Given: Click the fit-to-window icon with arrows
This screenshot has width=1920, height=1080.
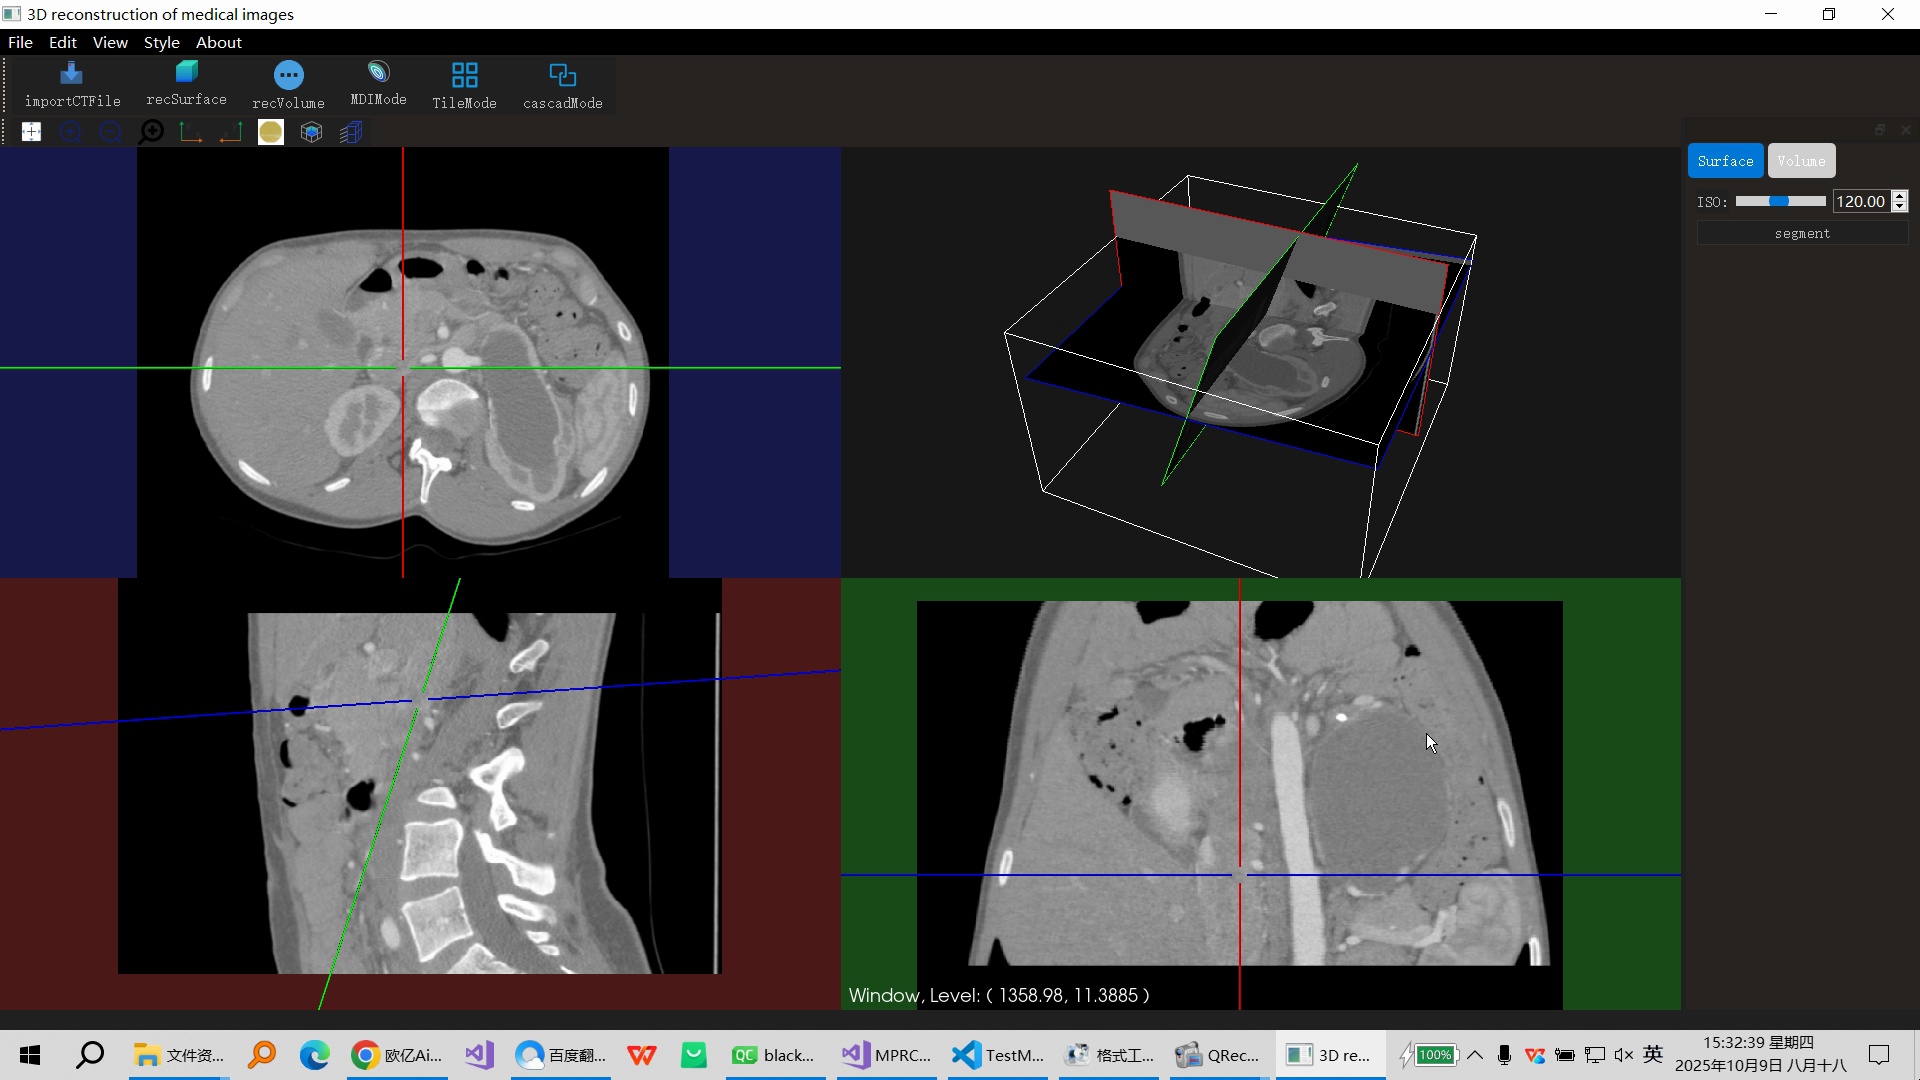Looking at the screenshot, I should [31, 132].
